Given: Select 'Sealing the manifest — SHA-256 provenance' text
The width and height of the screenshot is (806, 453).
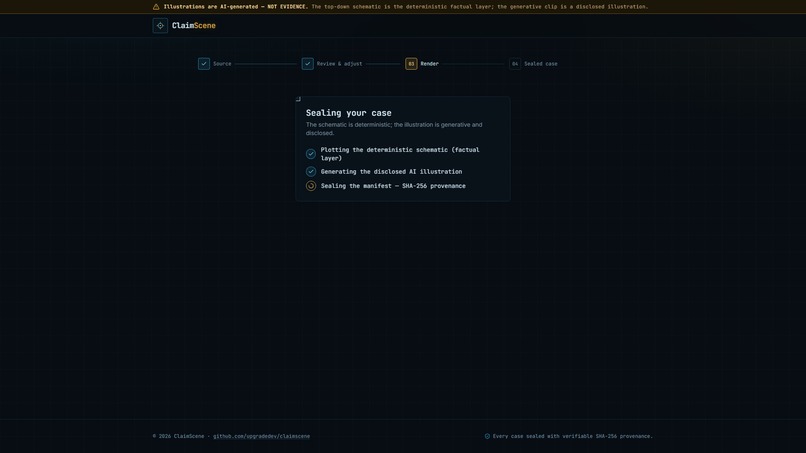Looking at the screenshot, I should (x=393, y=186).
